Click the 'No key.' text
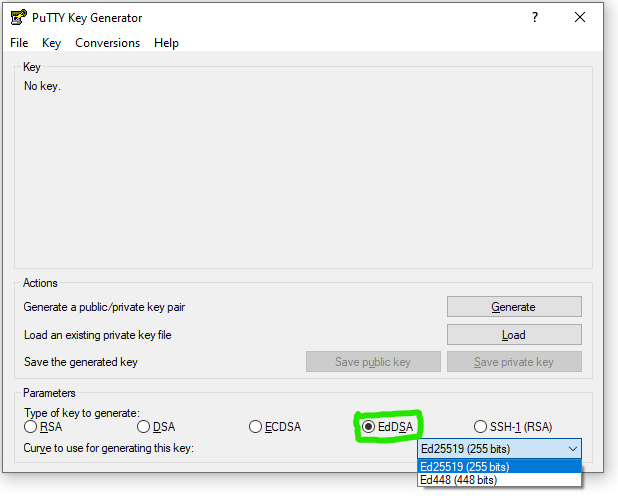Screen dimensions: 618x498 click(x=42, y=86)
